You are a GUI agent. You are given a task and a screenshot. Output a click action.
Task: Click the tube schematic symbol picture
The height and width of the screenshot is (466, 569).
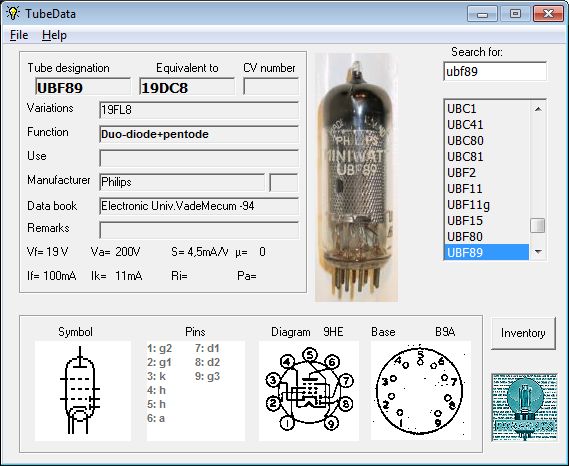(83, 391)
